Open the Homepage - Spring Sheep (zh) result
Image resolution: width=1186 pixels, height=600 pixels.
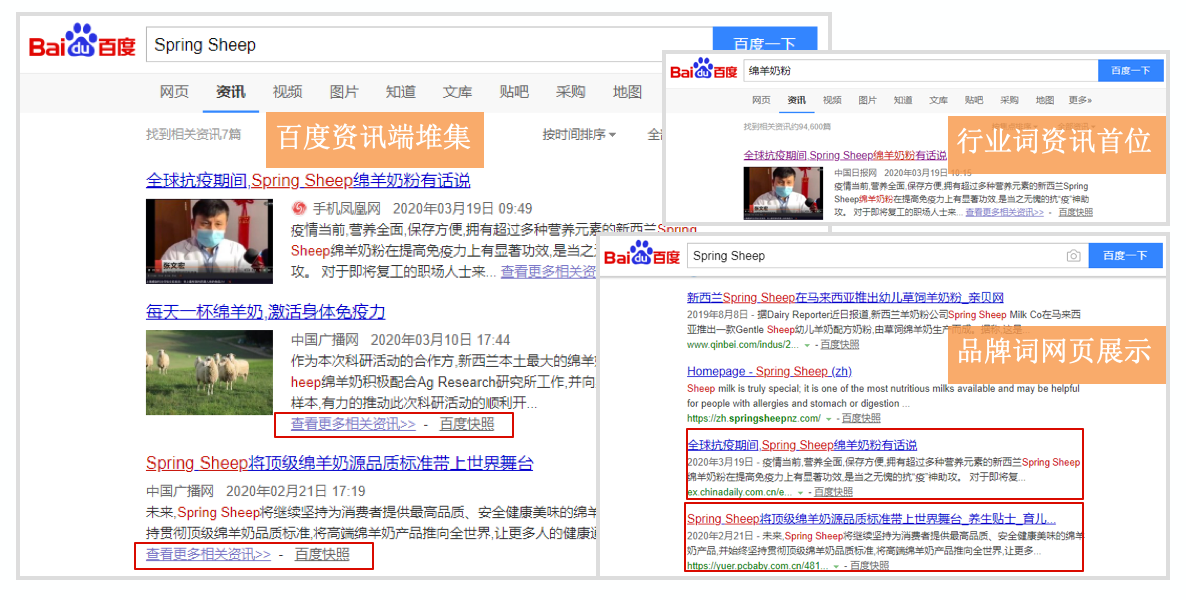point(769,371)
